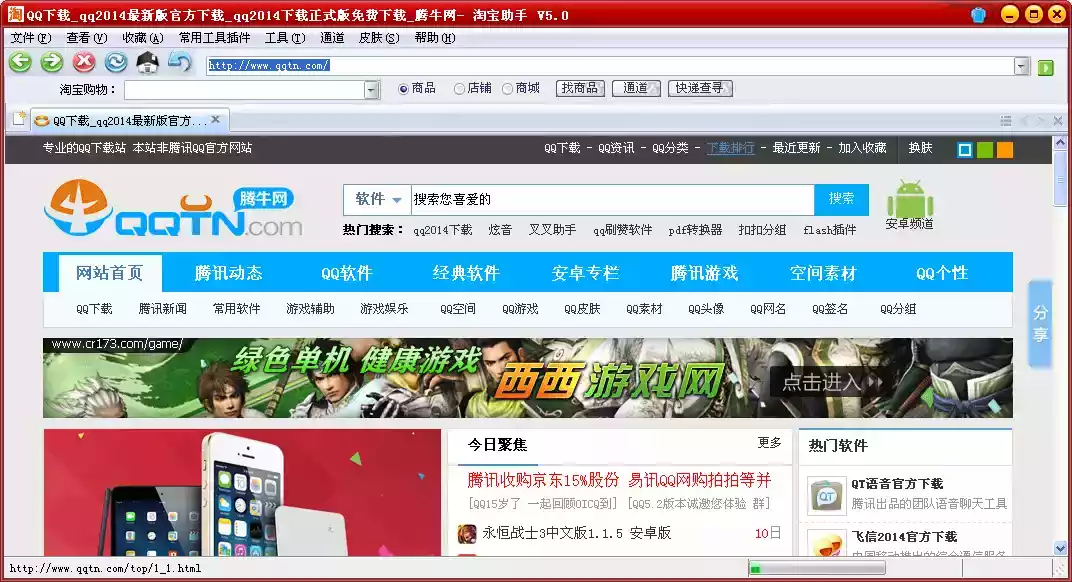Click the blue 搜索 button
The height and width of the screenshot is (582, 1072).
(x=841, y=199)
